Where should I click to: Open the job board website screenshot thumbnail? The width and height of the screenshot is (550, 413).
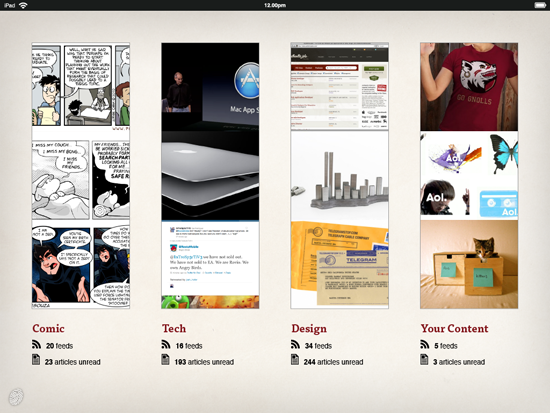point(340,87)
